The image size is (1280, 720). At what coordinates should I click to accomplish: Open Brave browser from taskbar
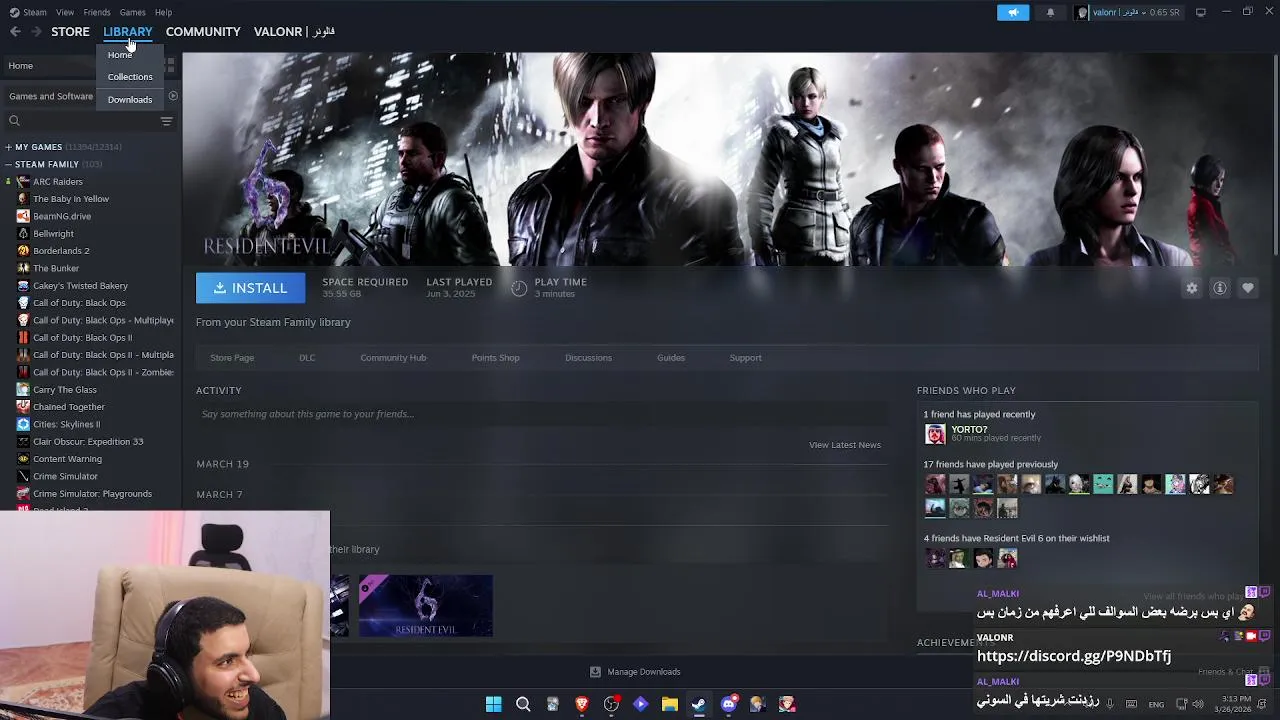point(582,704)
